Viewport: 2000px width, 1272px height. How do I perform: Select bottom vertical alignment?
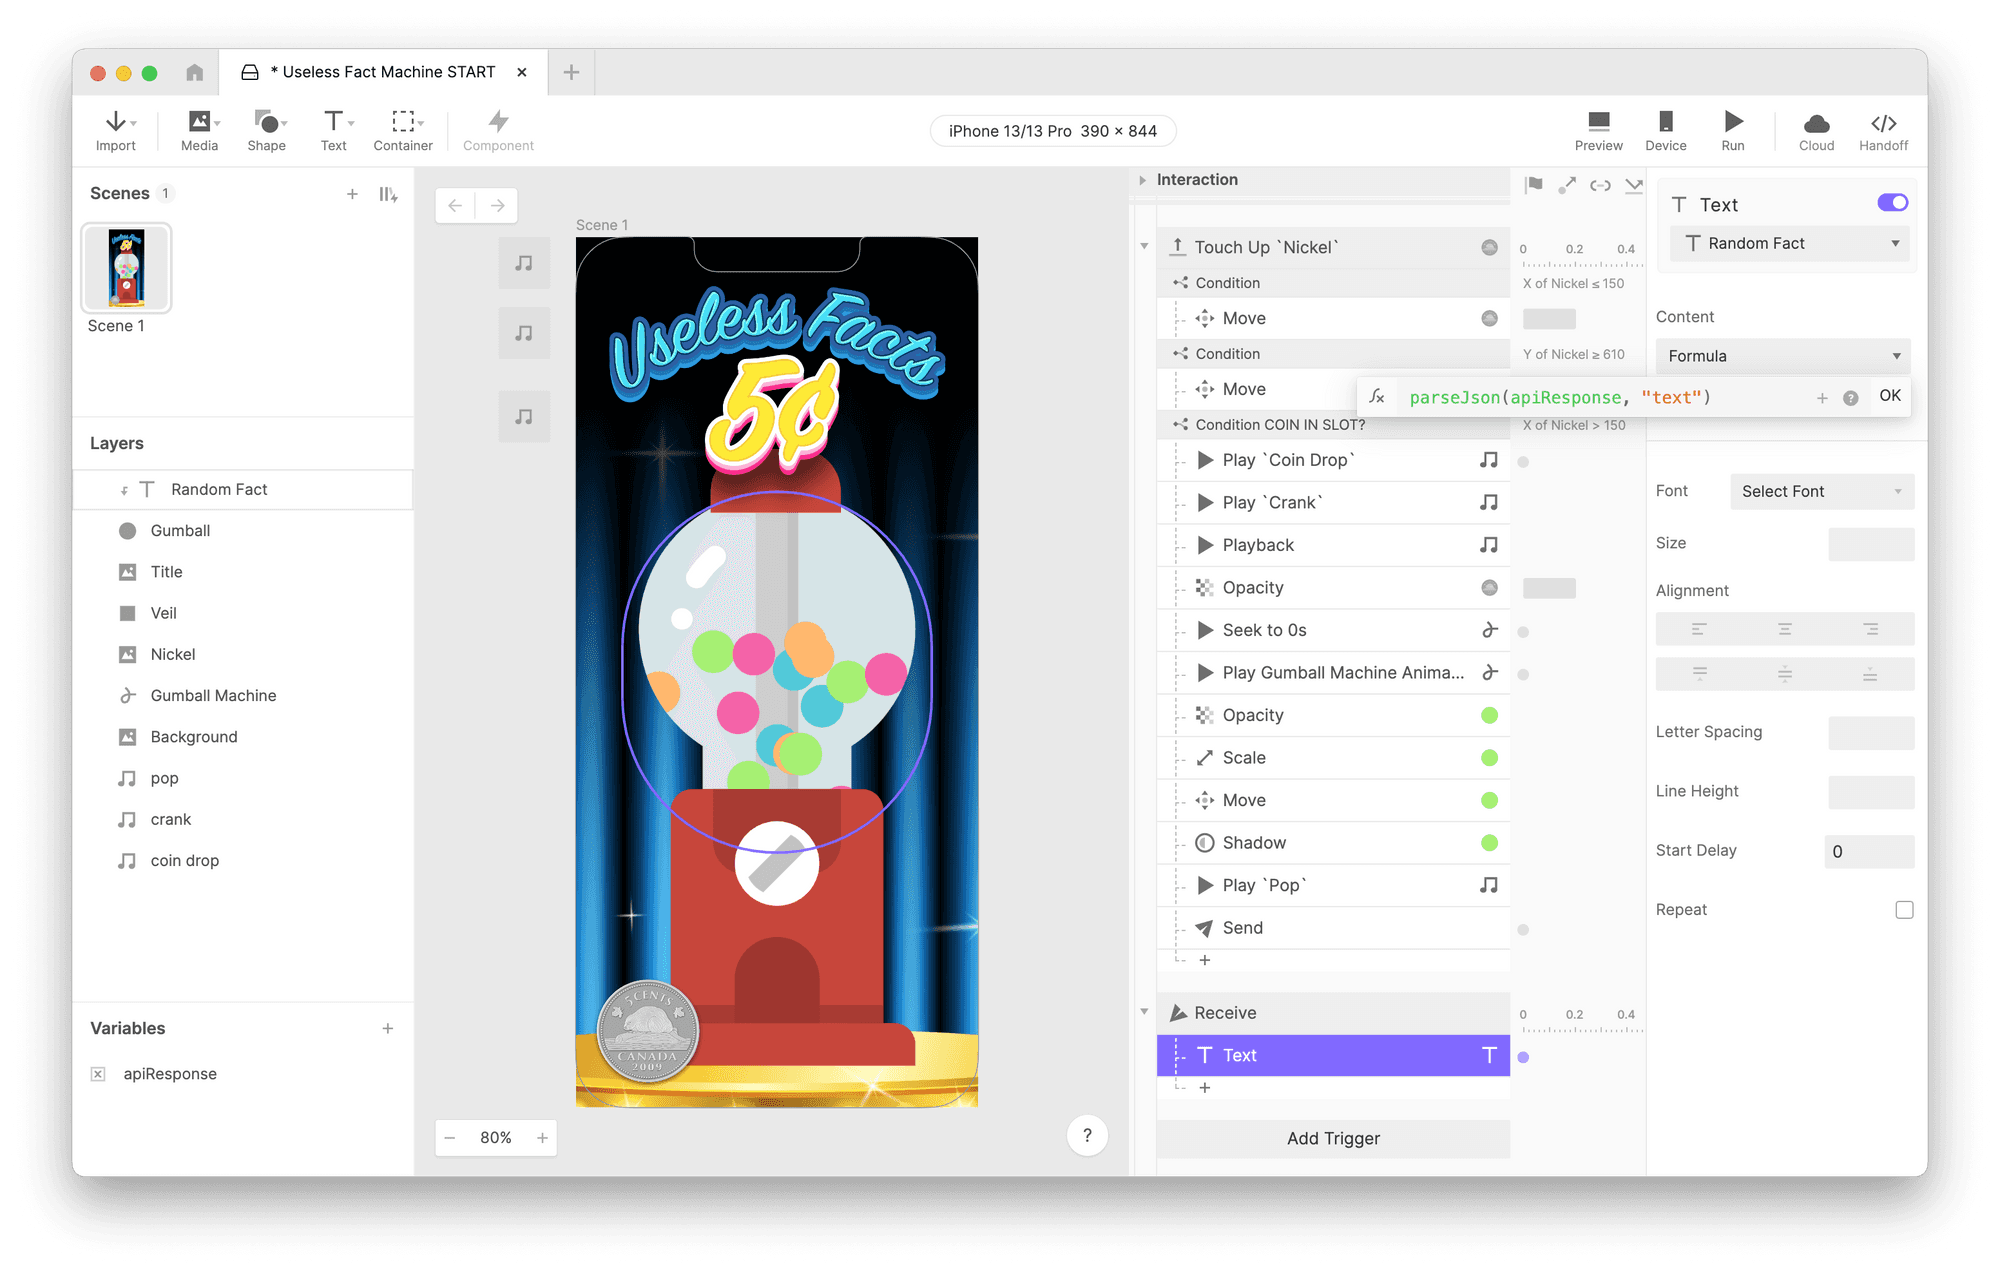(x=1871, y=674)
